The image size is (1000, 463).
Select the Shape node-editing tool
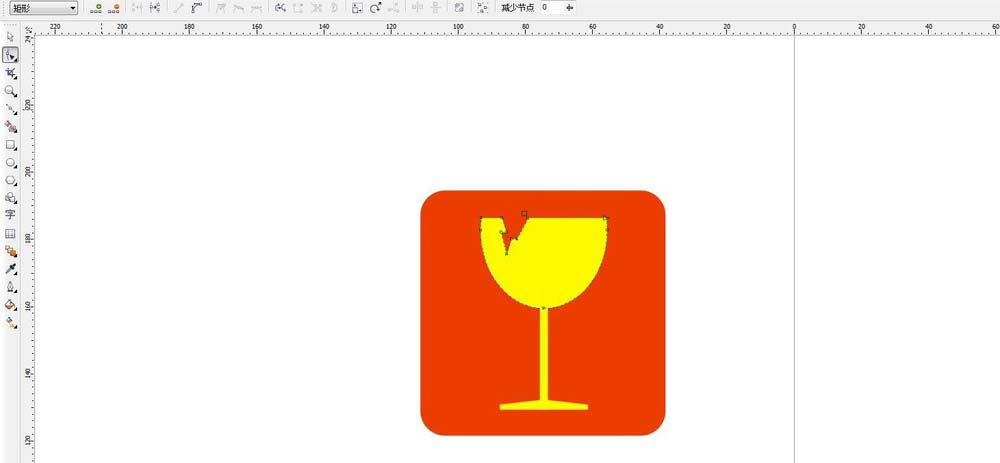(10, 56)
